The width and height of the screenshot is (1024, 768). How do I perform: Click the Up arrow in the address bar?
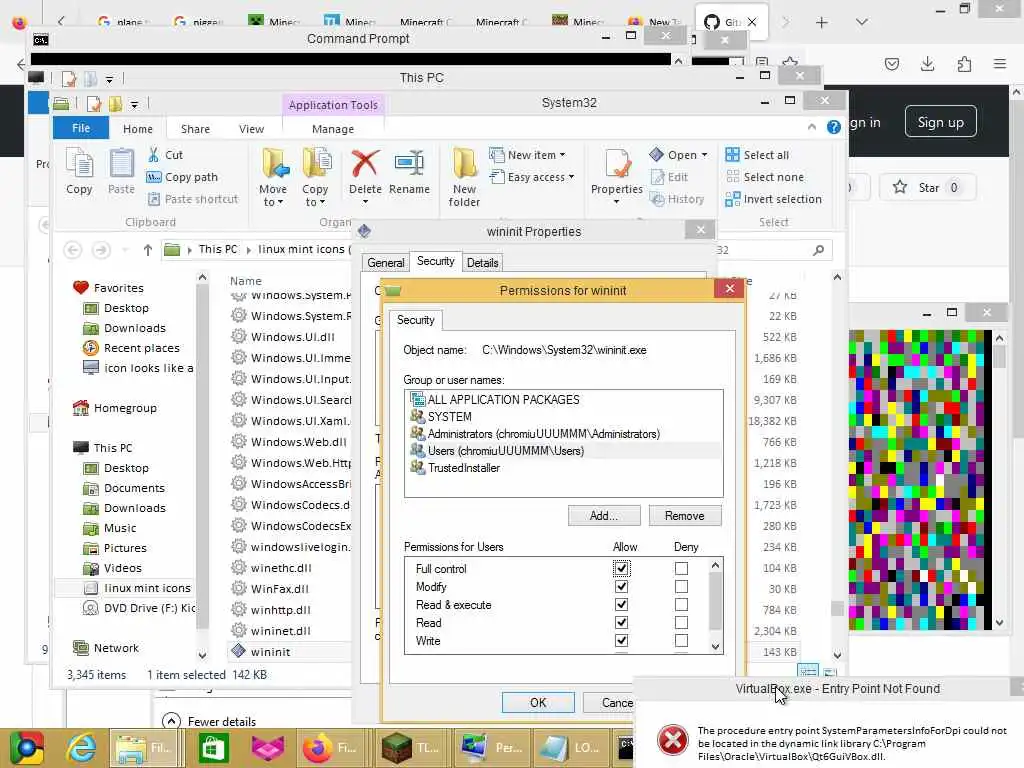[x=148, y=249]
